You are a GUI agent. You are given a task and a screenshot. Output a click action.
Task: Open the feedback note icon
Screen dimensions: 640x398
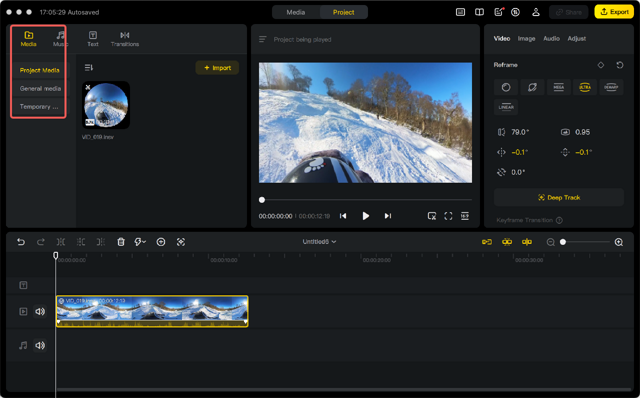pos(498,12)
